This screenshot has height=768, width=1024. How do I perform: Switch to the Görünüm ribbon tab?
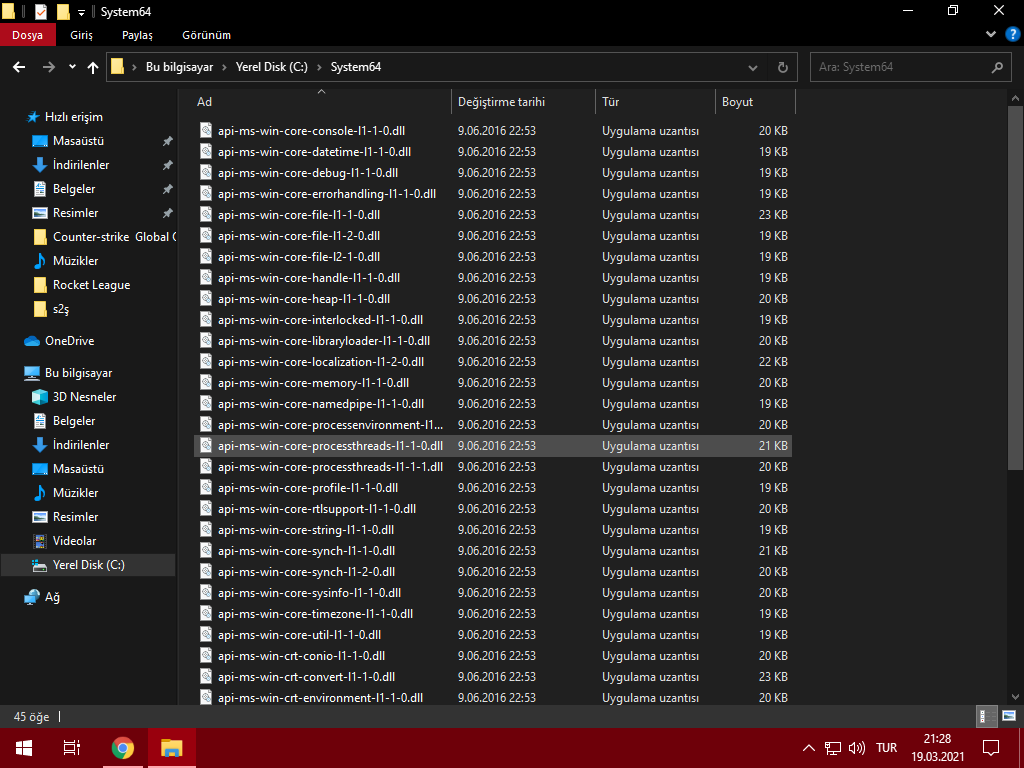(206, 35)
